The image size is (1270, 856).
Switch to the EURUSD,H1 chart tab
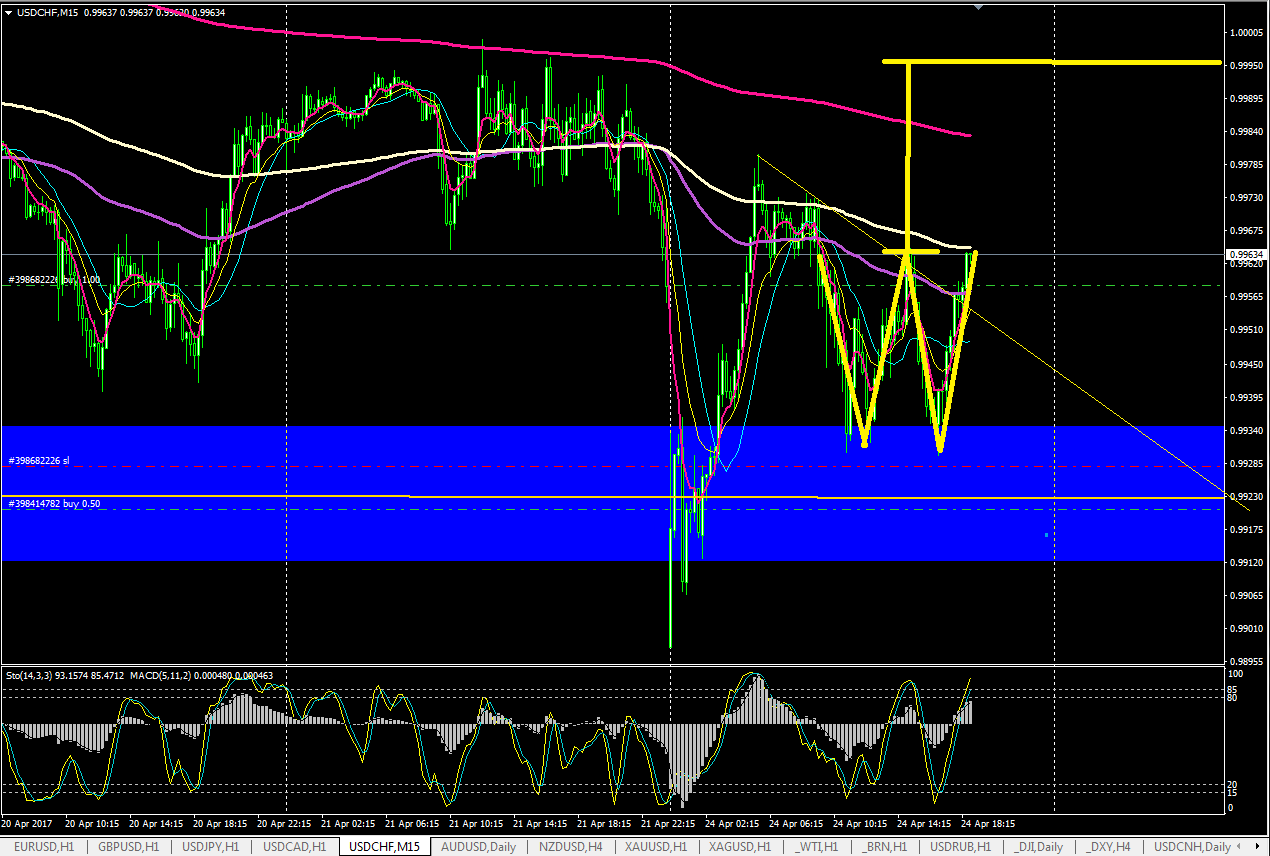[x=43, y=847]
